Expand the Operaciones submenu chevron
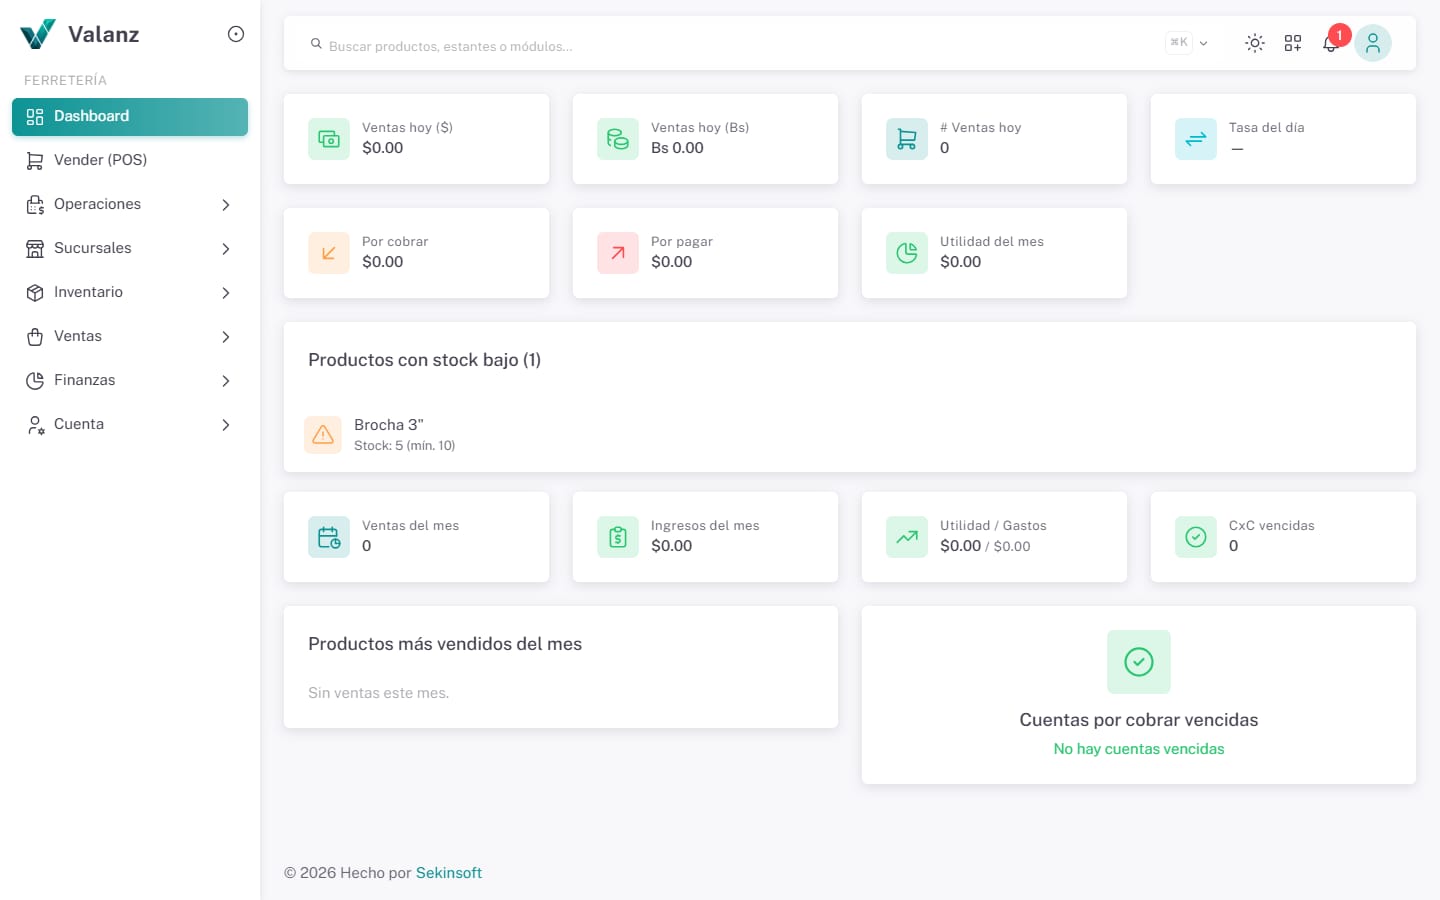The image size is (1440, 900). click(x=226, y=205)
